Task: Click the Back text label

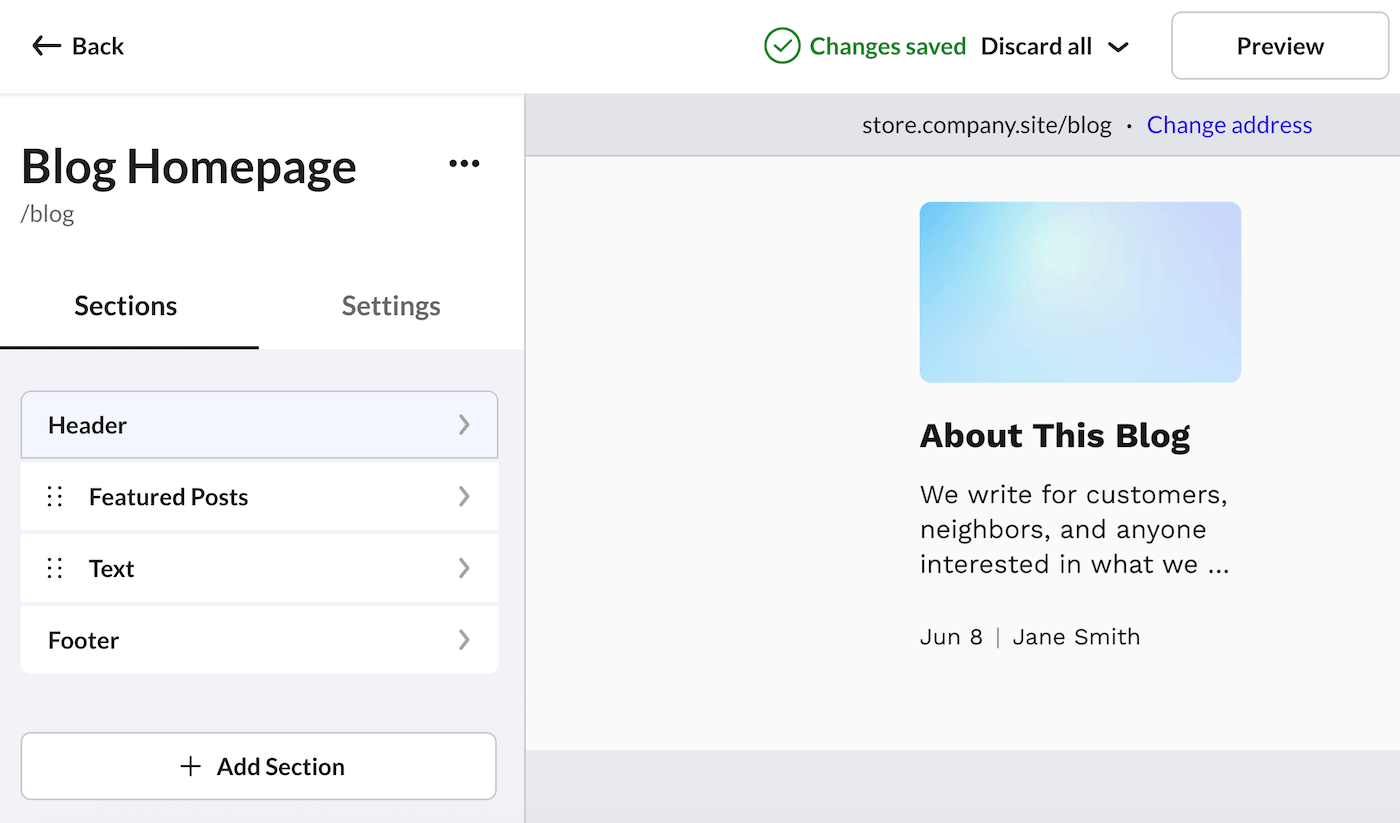Action: coord(98,46)
